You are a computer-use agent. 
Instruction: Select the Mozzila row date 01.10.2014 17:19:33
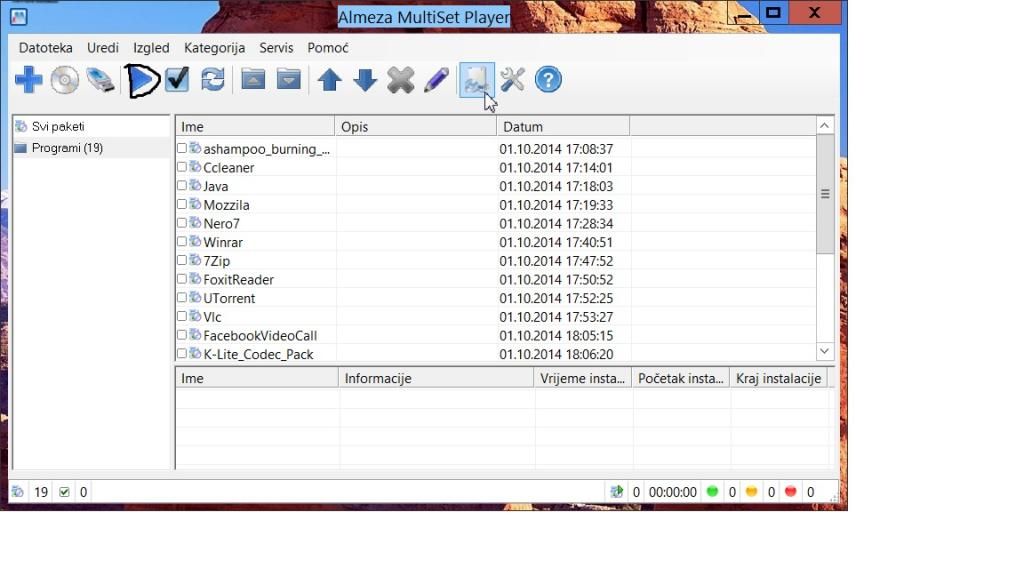[556, 204]
